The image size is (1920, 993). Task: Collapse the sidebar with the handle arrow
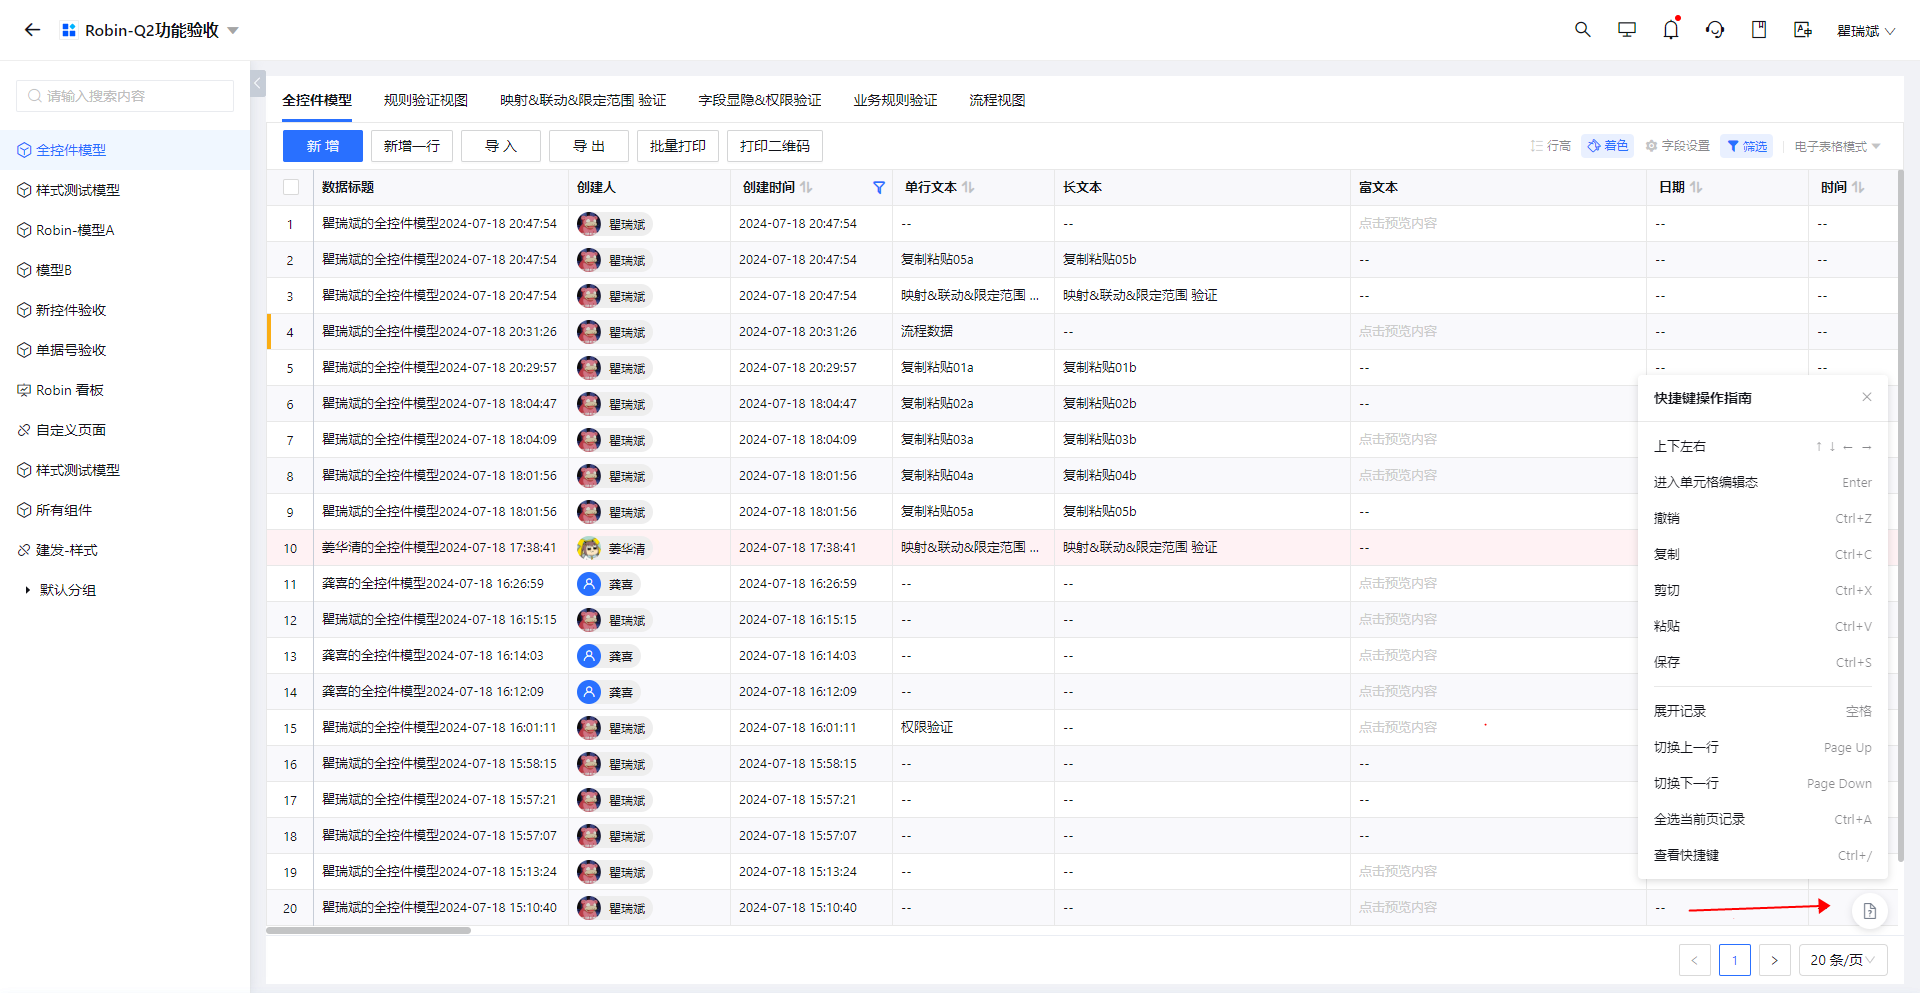click(x=258, y=83)
